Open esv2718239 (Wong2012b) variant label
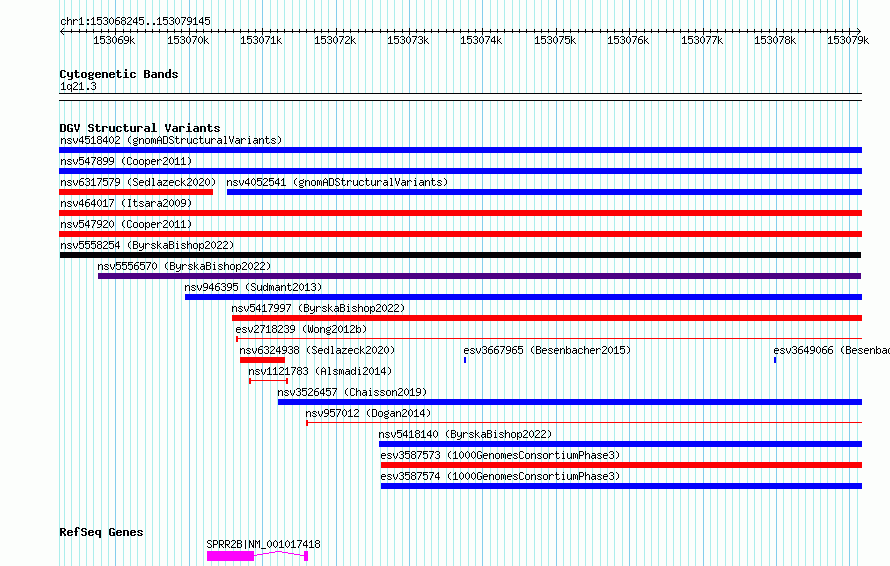 (301, 329)
